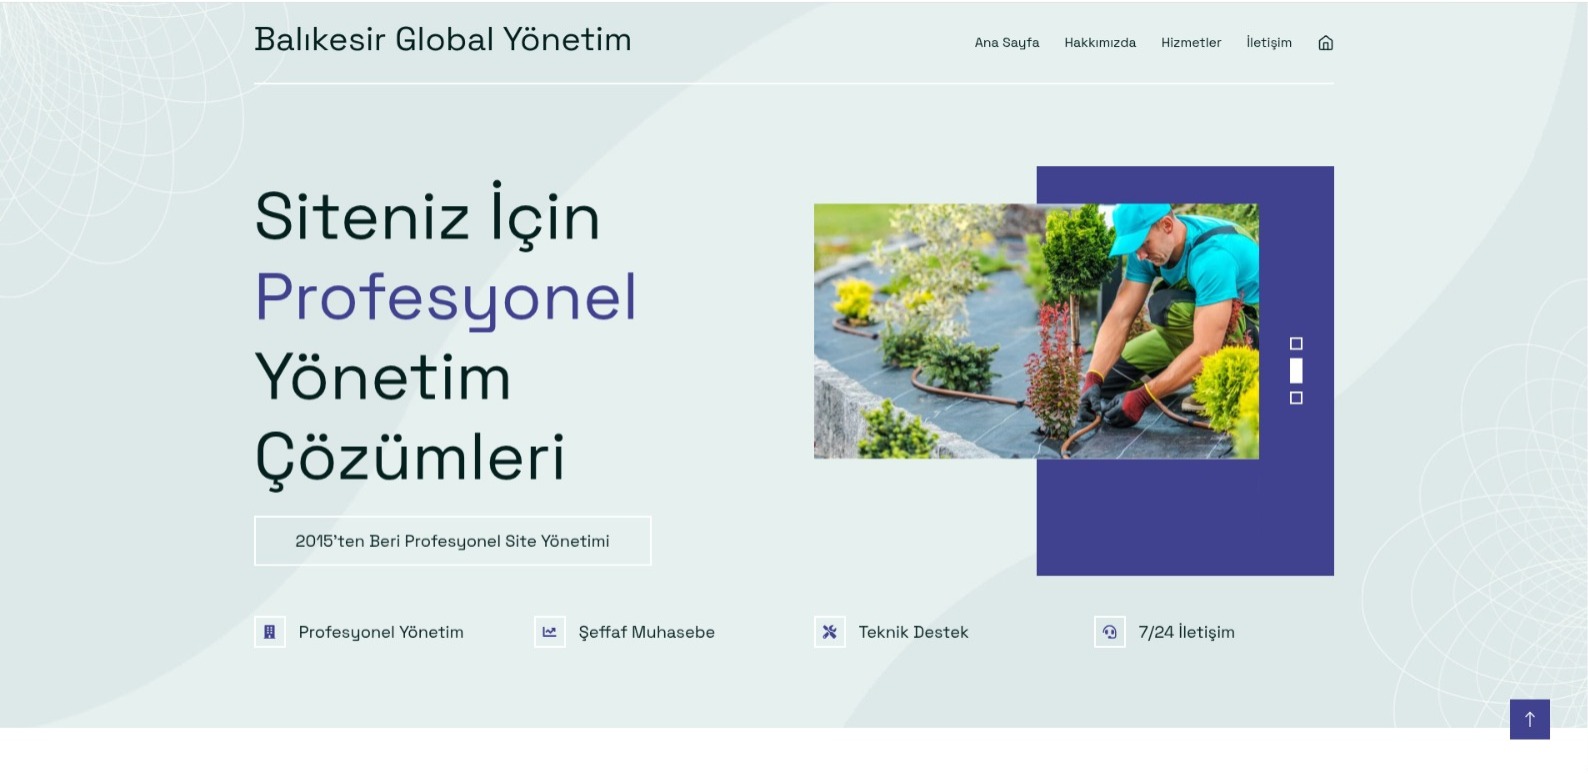The height and width of the screenshot is (775, 1588).
Task: Click the building icon beside Profesyonel Yönetim
Action: (x=270, y=632)
